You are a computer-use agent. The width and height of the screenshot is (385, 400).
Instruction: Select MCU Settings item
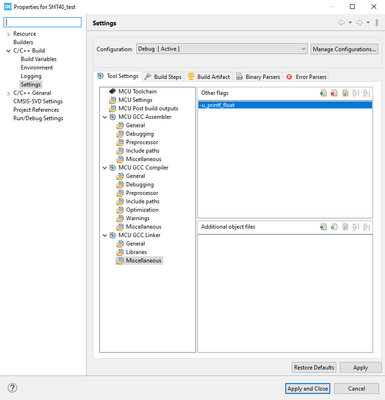135,100
